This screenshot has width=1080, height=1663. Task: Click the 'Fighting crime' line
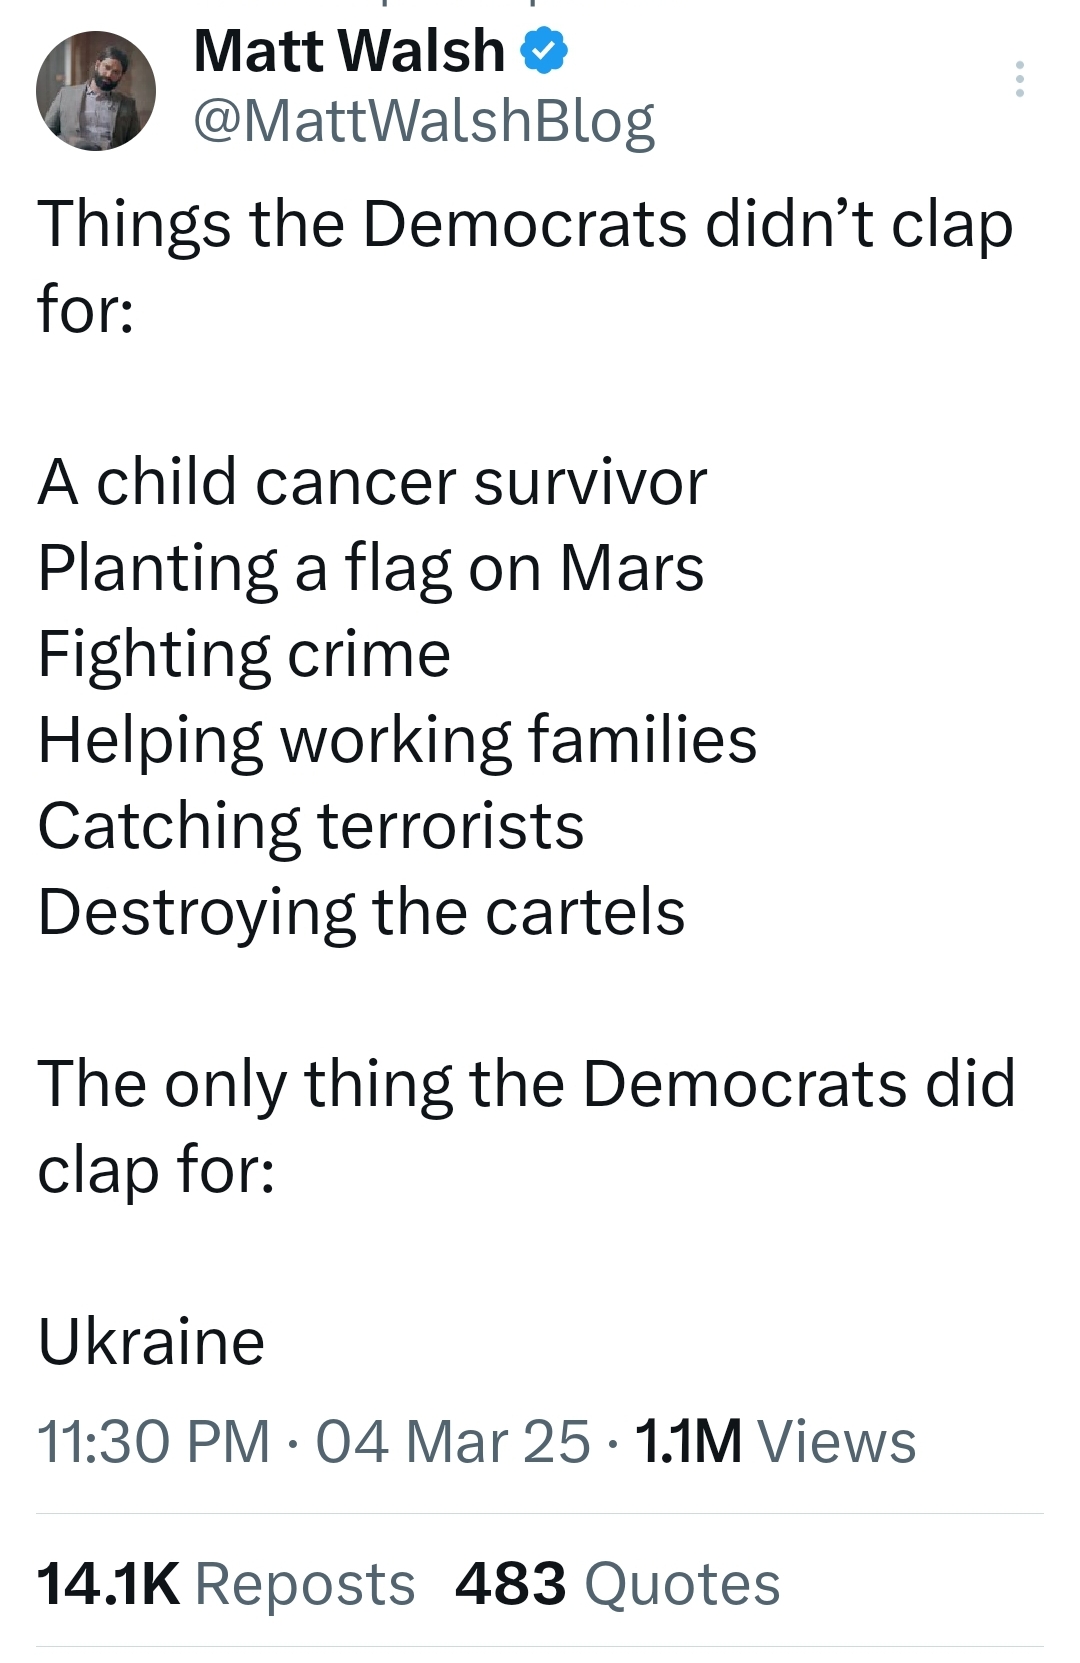pyautogui.click(x=244, y=655)
